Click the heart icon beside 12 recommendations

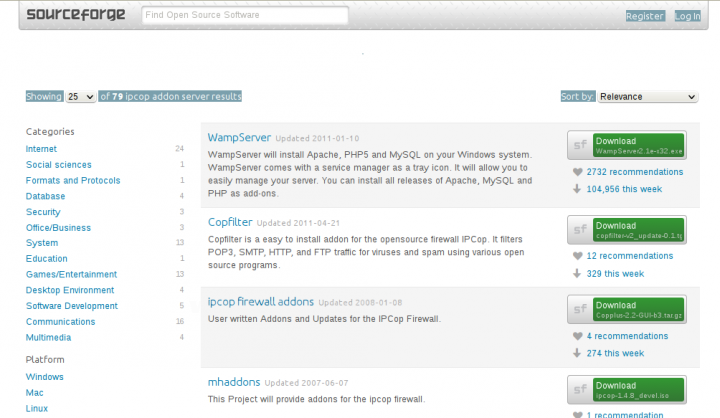coord(577,256)
